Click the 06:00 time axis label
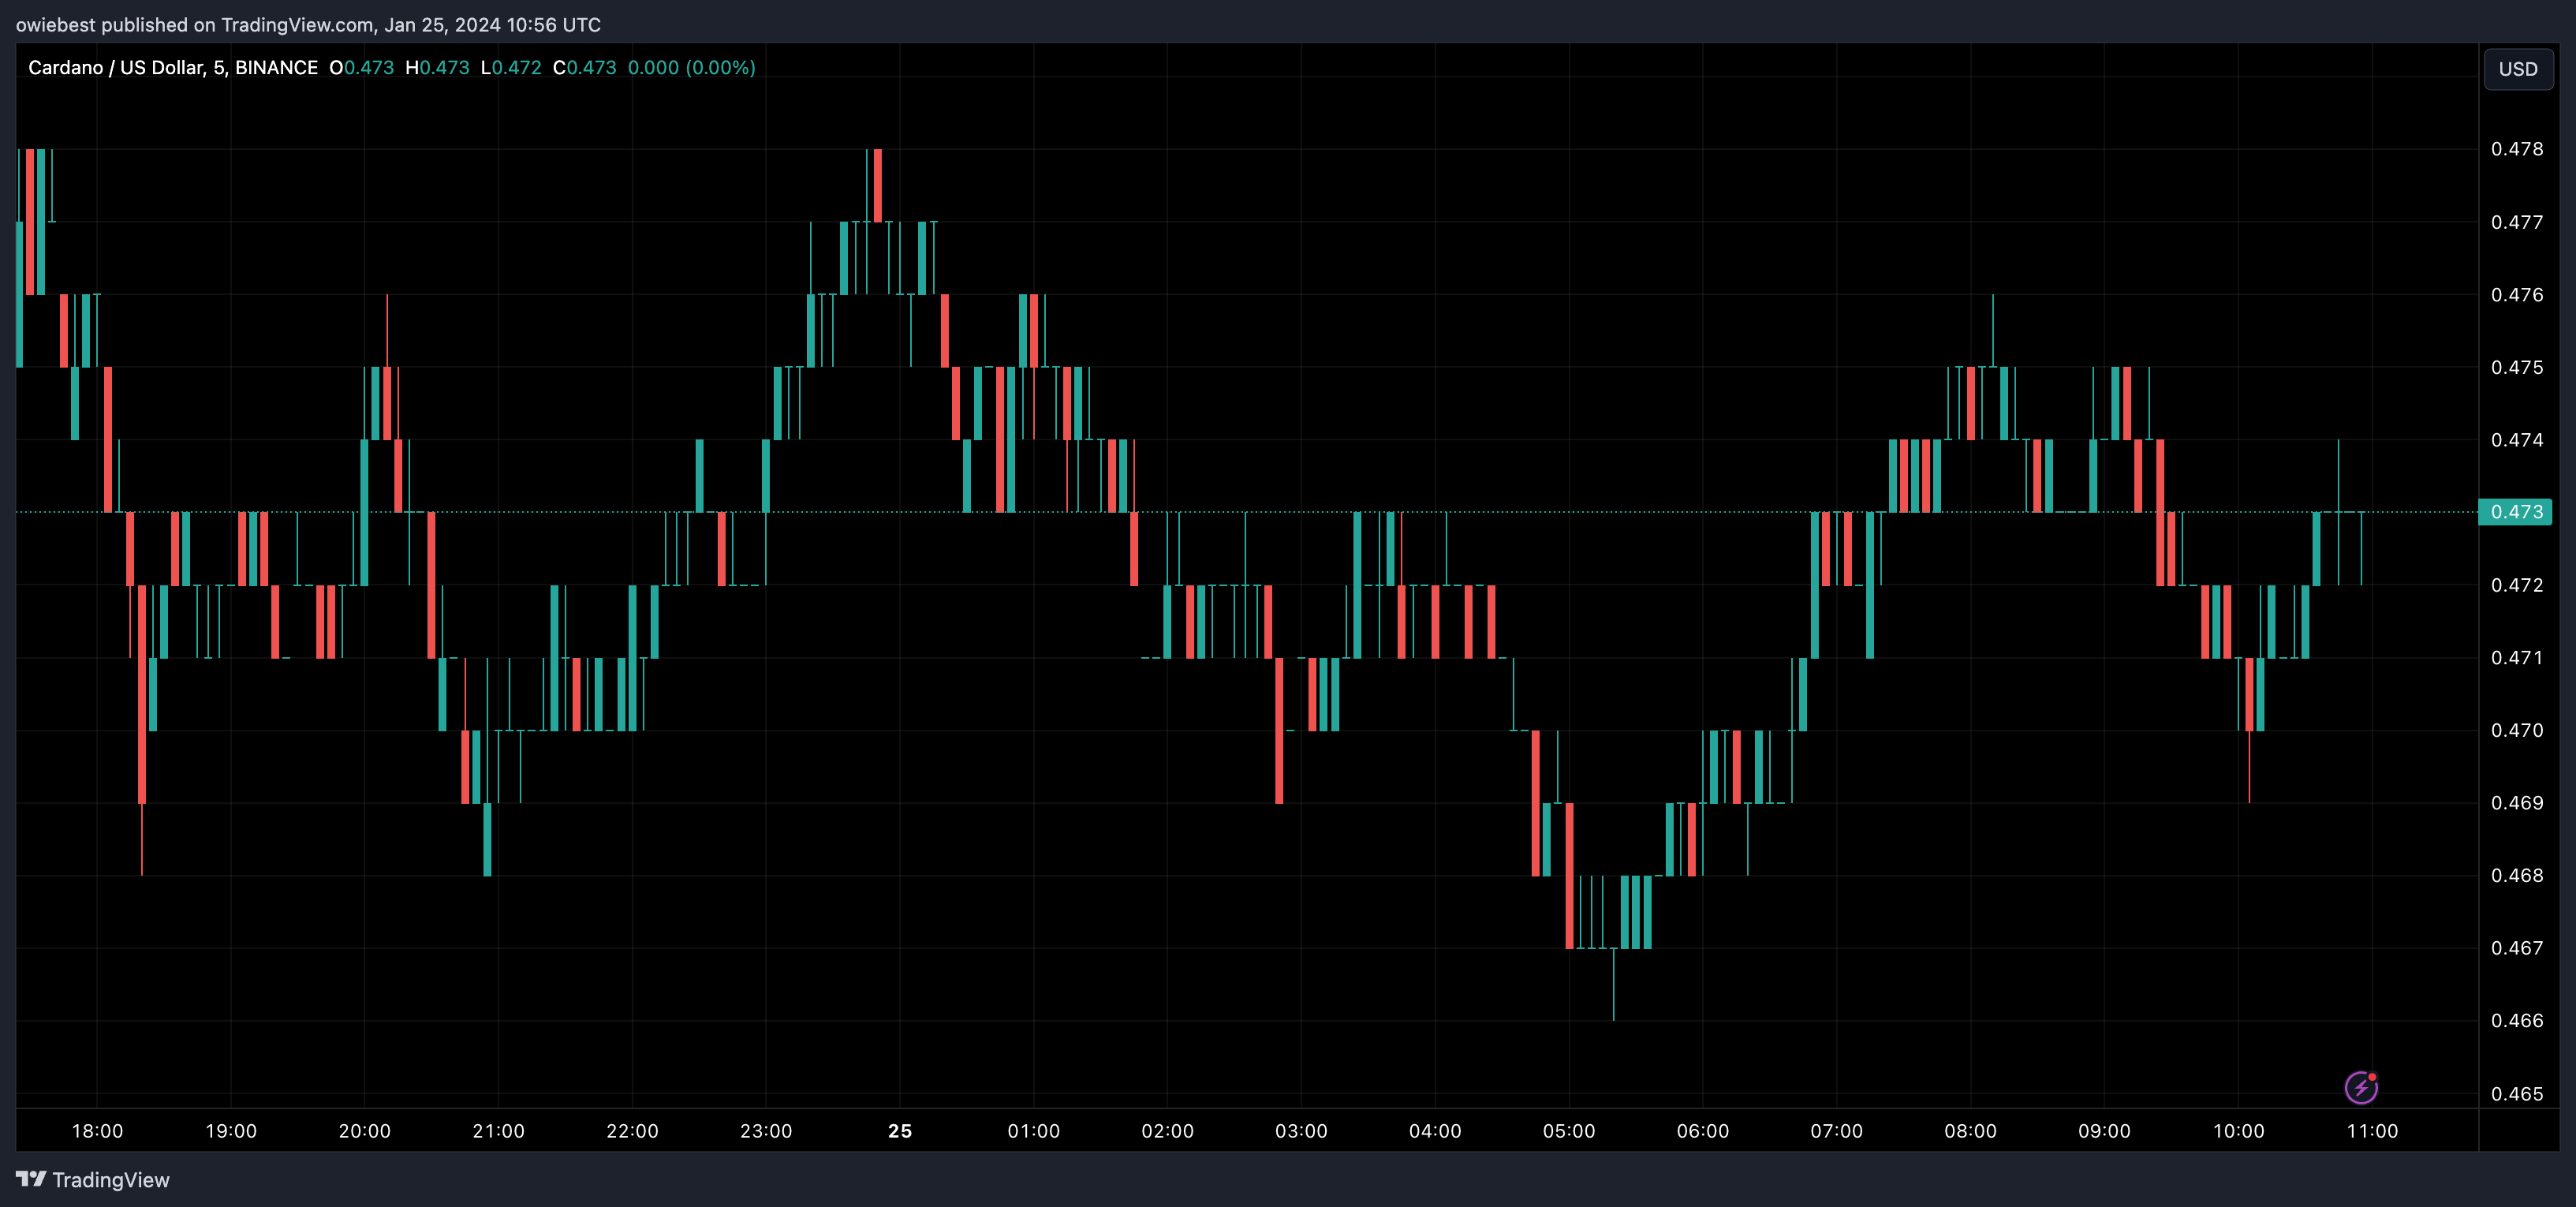 (1703, 1131)
